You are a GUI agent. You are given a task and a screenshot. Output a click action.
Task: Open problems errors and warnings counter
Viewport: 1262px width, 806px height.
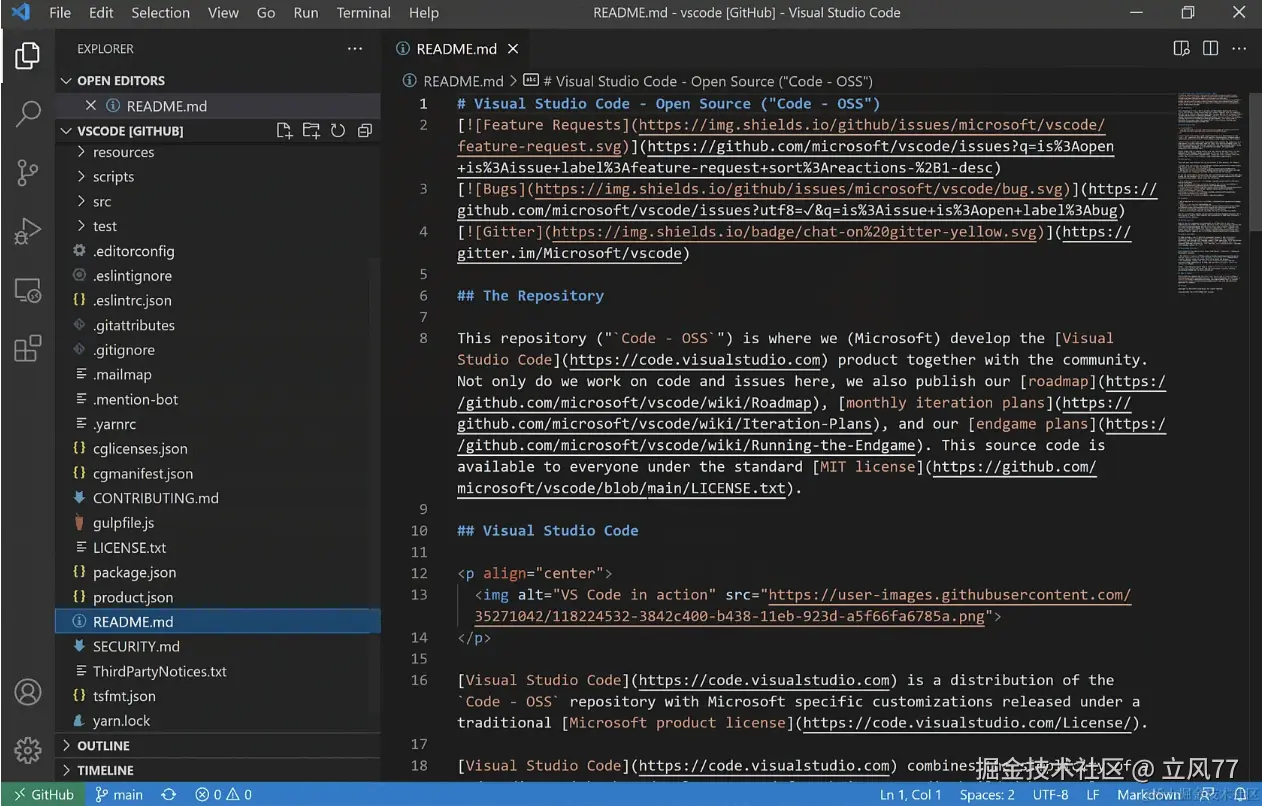pyautogui.click(x=224, y=794)
